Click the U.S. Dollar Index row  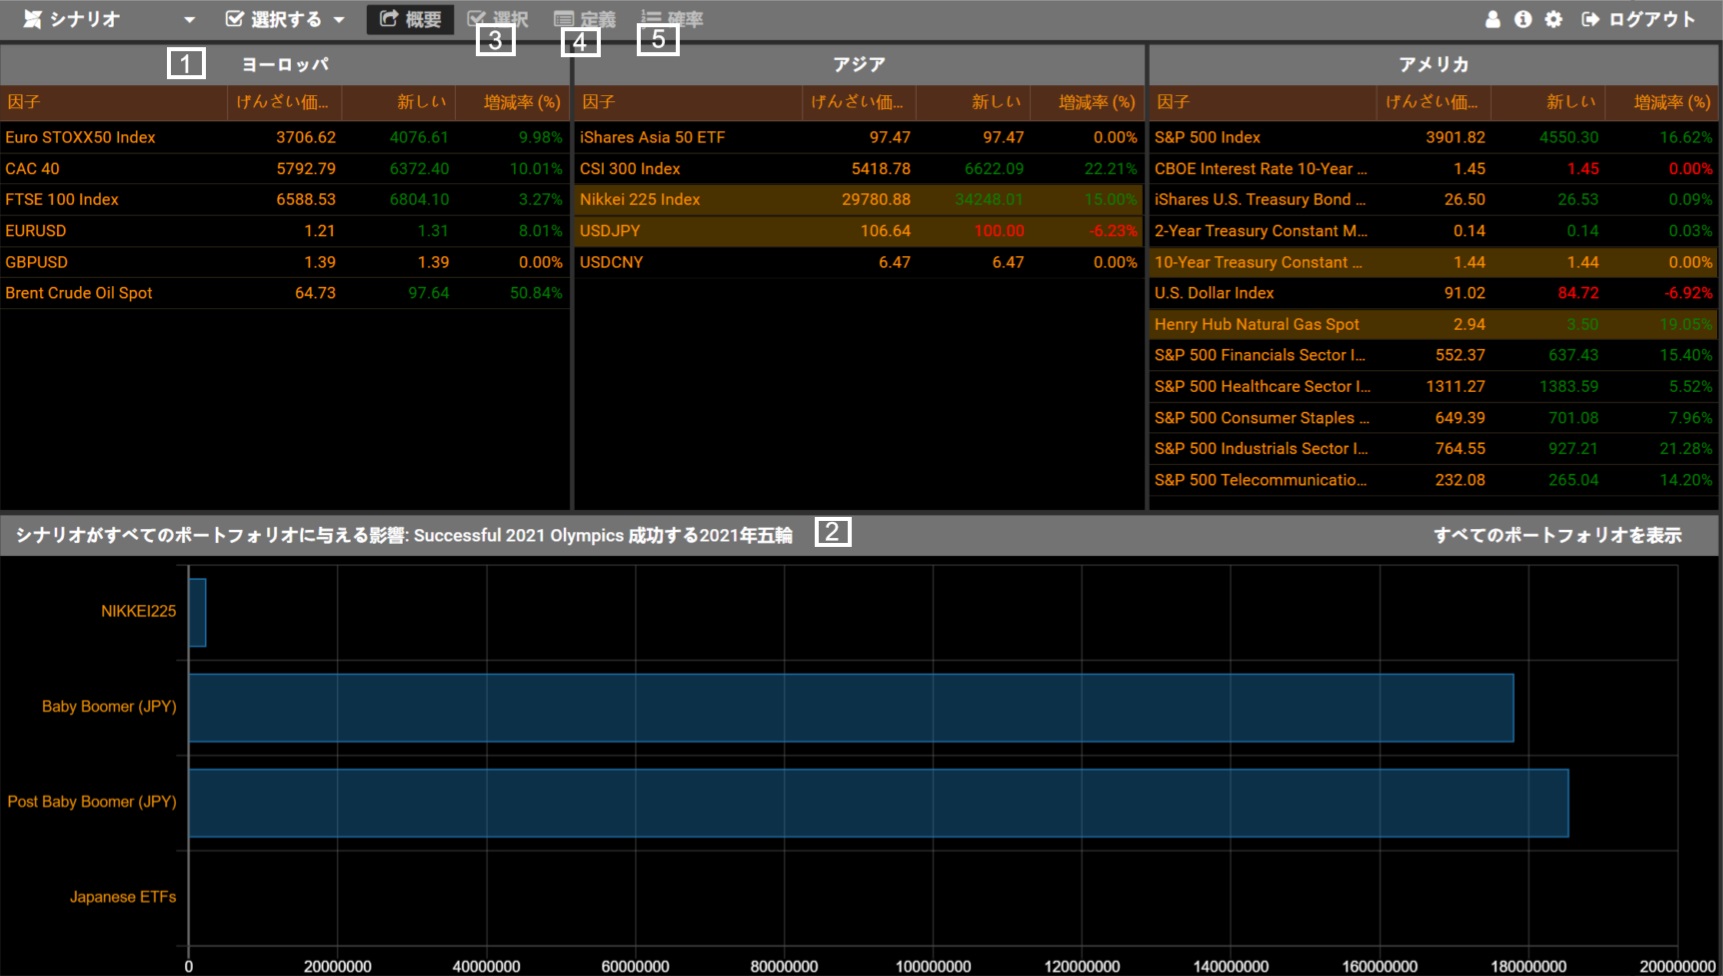tap(1434, 293)
